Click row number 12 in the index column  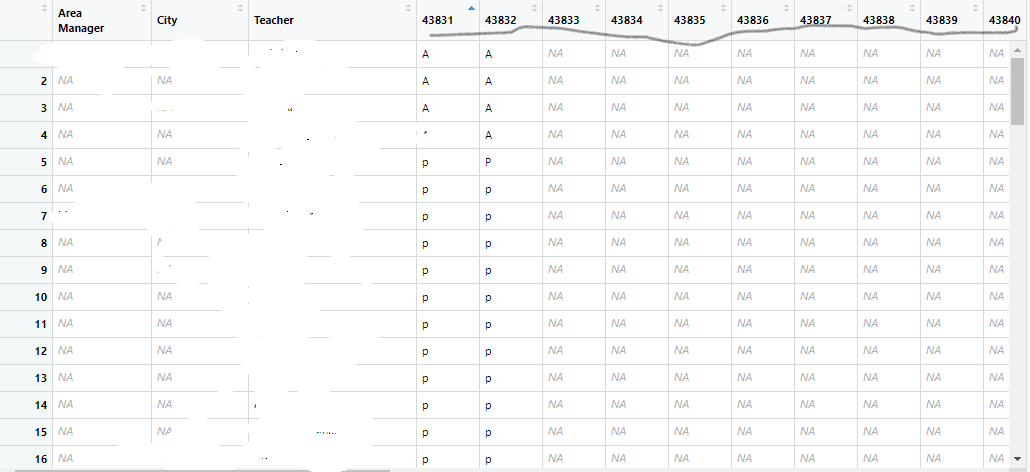41,351
